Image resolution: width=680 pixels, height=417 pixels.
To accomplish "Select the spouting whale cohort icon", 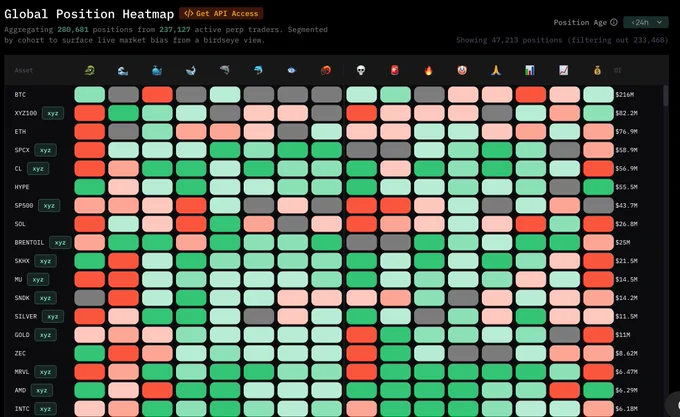I will click(x=191, y=70).
